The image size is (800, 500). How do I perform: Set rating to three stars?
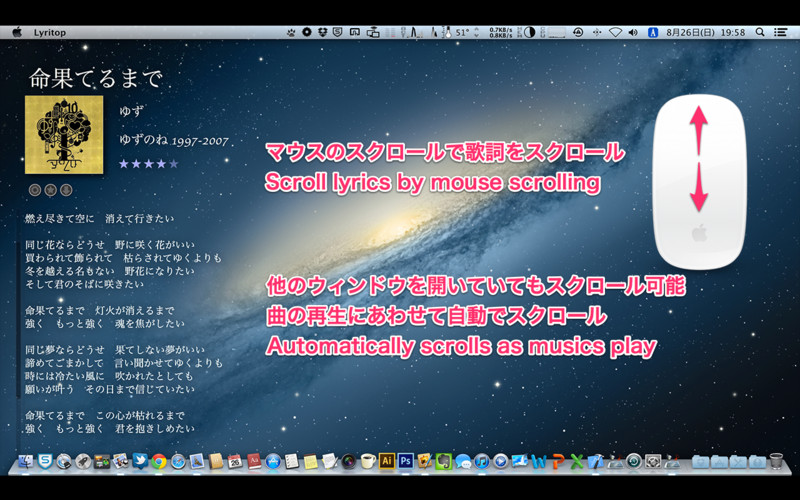(148, 164)
